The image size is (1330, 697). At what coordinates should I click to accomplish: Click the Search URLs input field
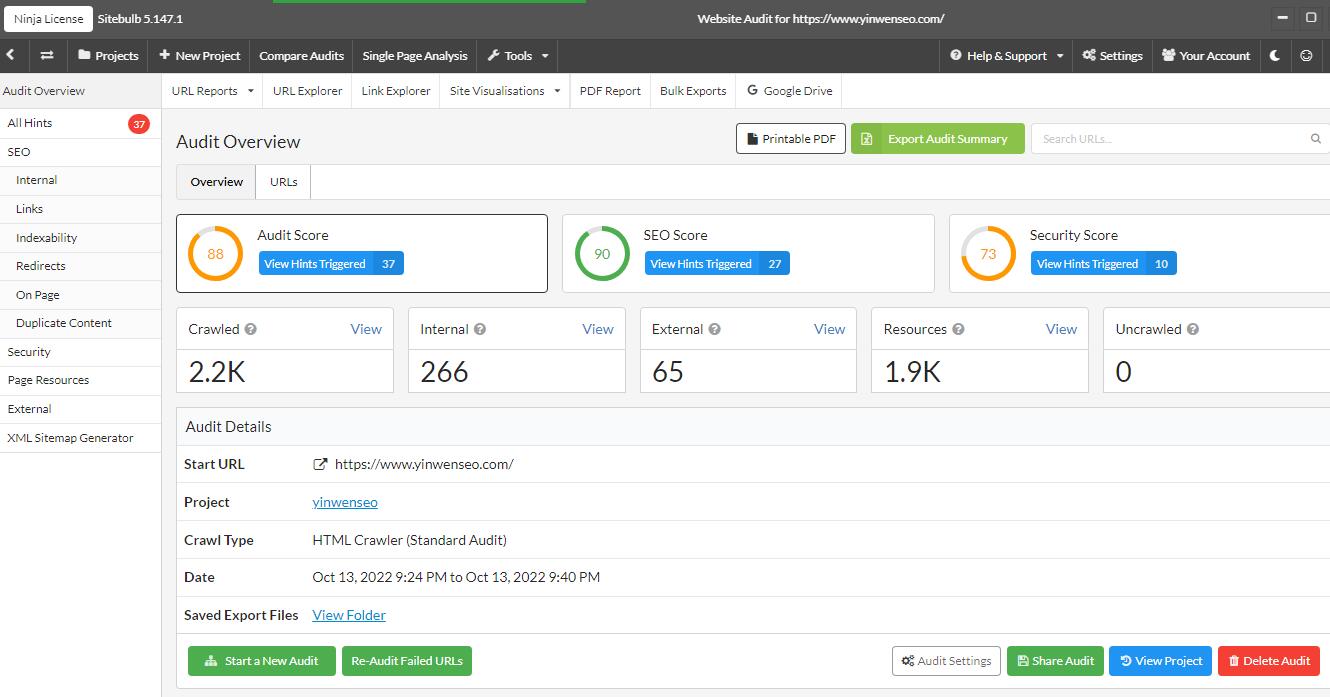1170,139
